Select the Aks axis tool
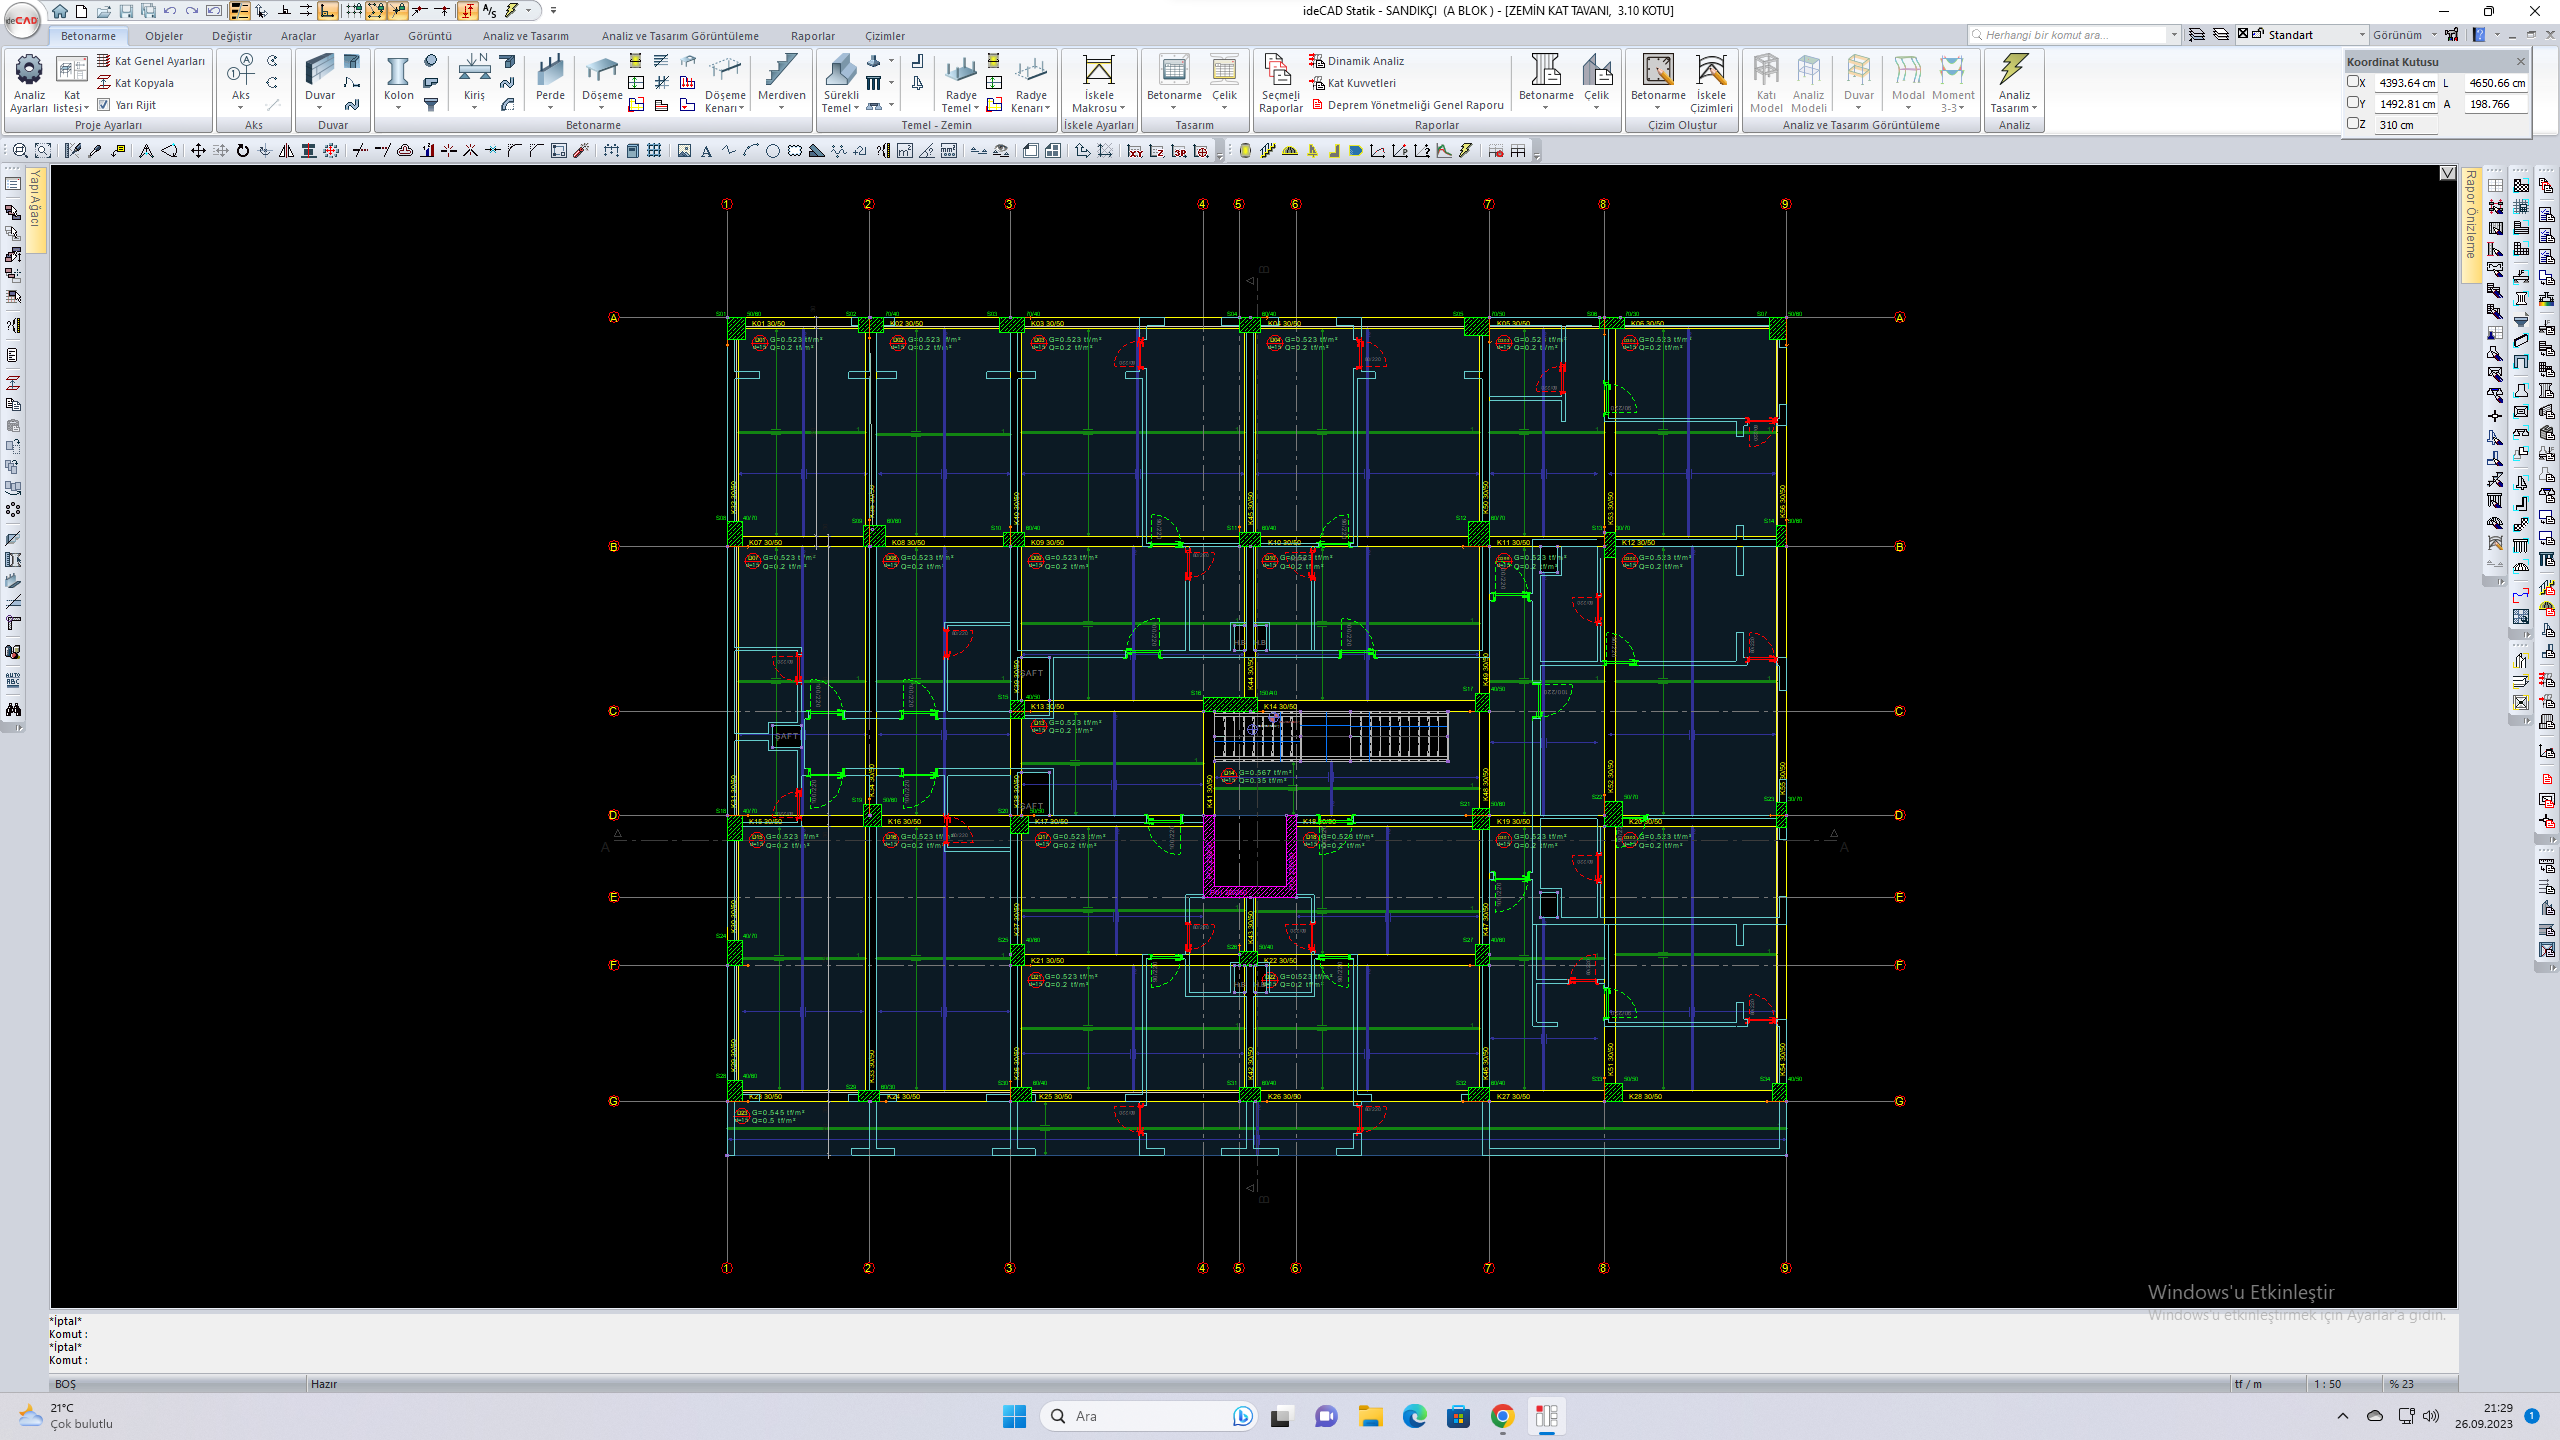Viewport: 2560px width, 1440px height. 241,80
